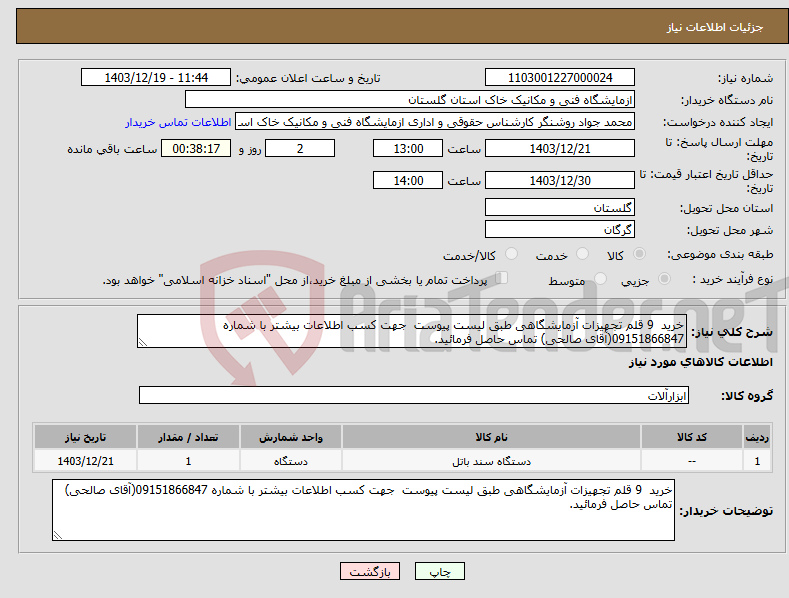Click the price validity time 14:00 field

pyautogui.click(x=408, y=180)
